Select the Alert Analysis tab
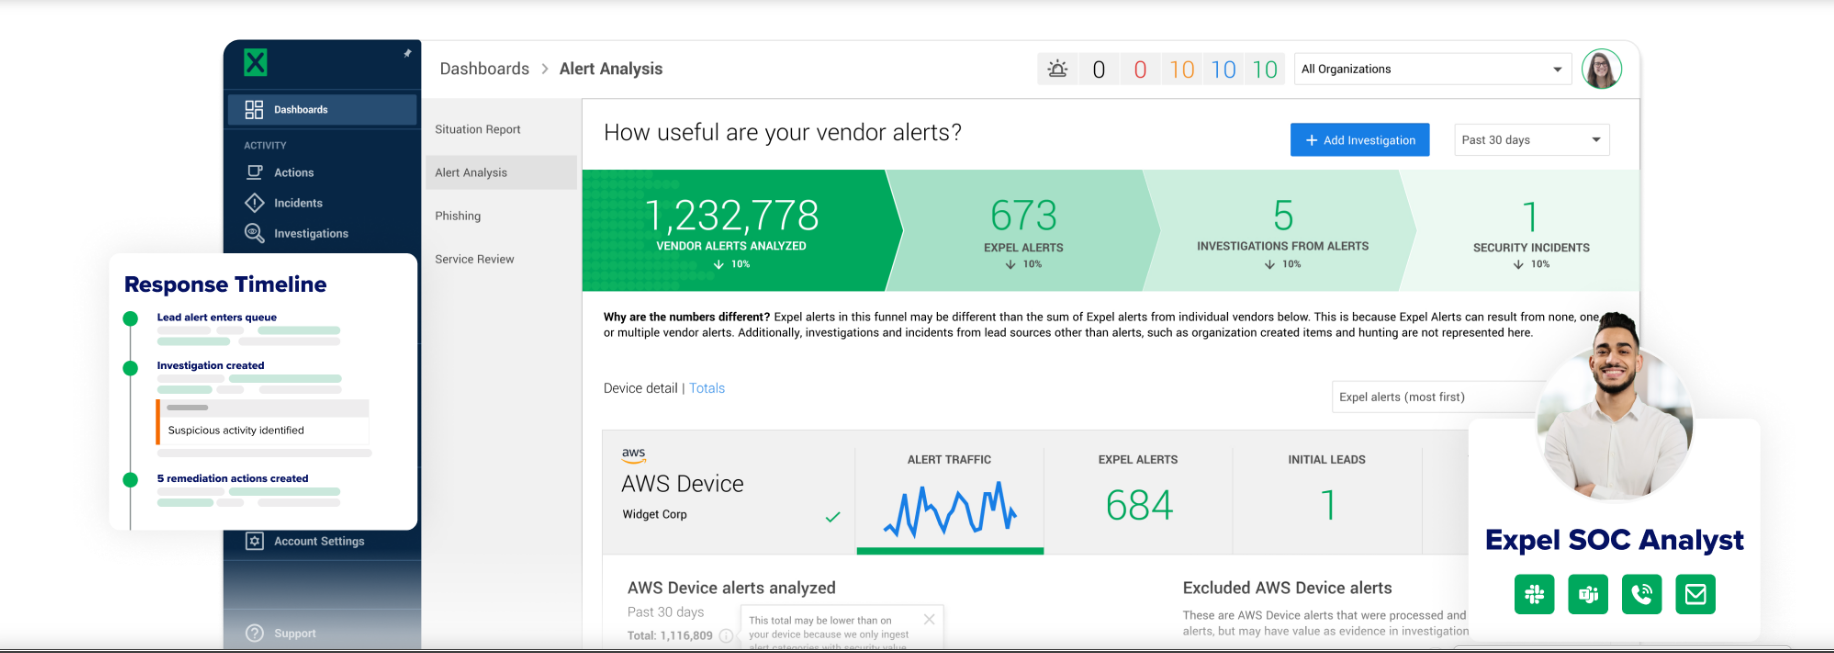This screenshot has width=1834, height=653. click(500, 172)
